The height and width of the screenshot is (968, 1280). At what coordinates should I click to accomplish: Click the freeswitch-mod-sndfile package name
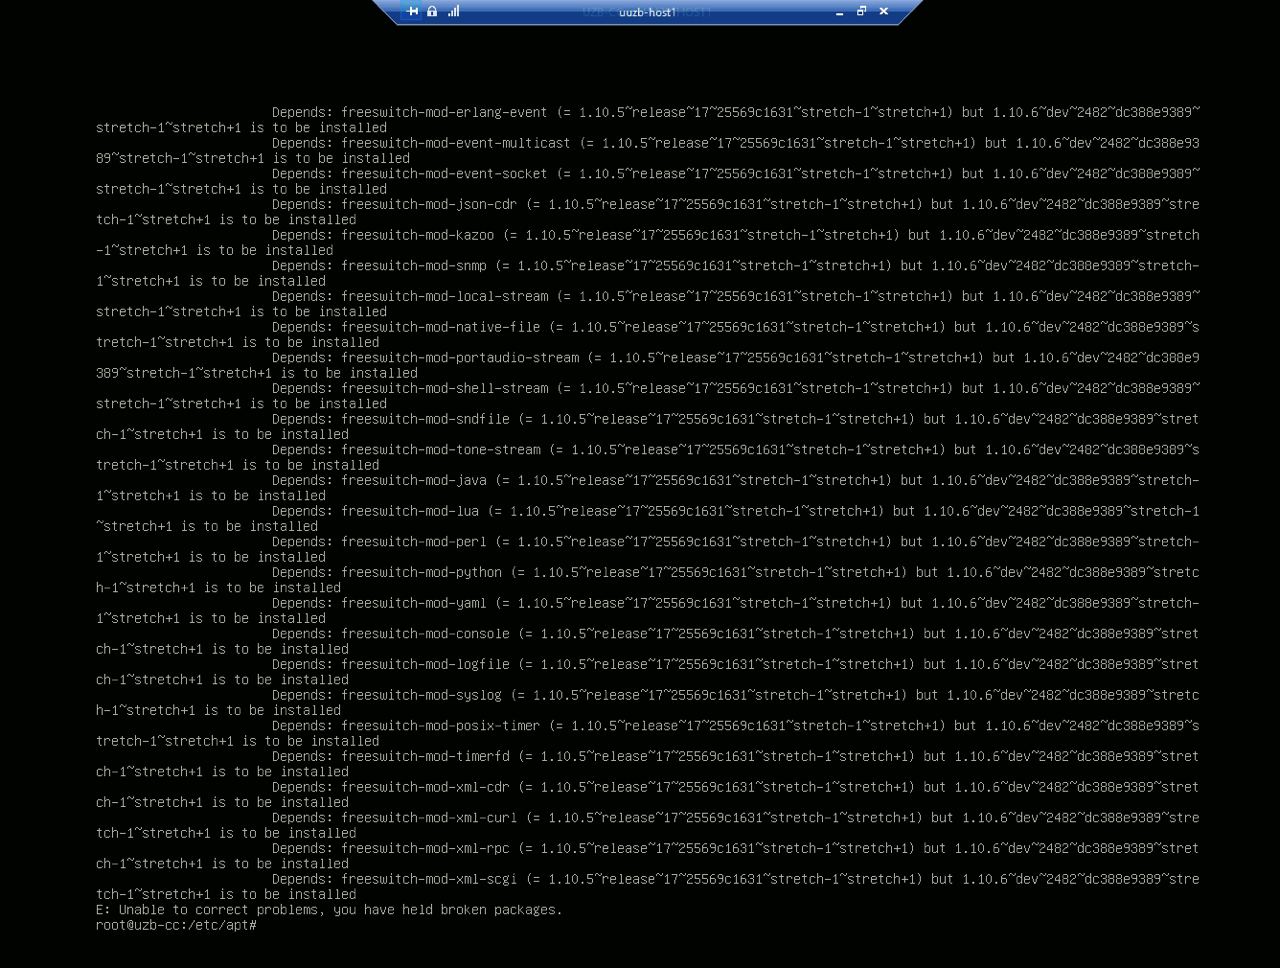tap(425, 419)
